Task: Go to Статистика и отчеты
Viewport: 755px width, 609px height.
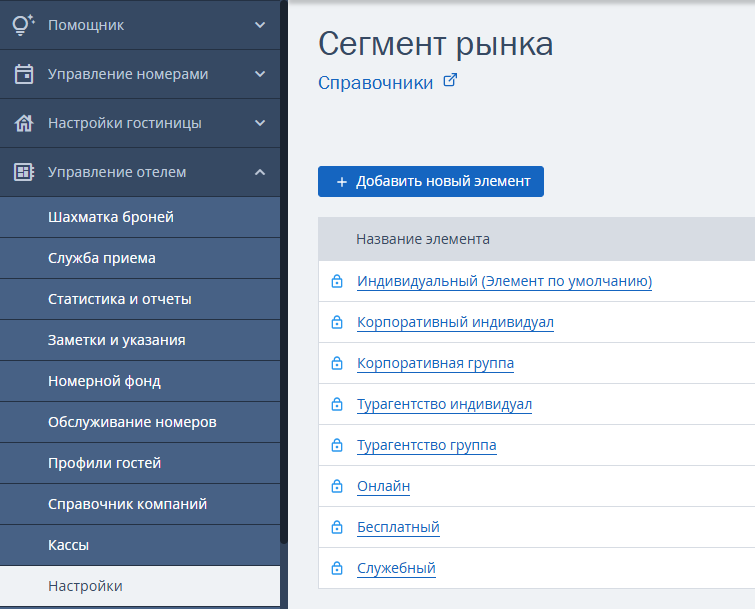Action: click(120, 299)
